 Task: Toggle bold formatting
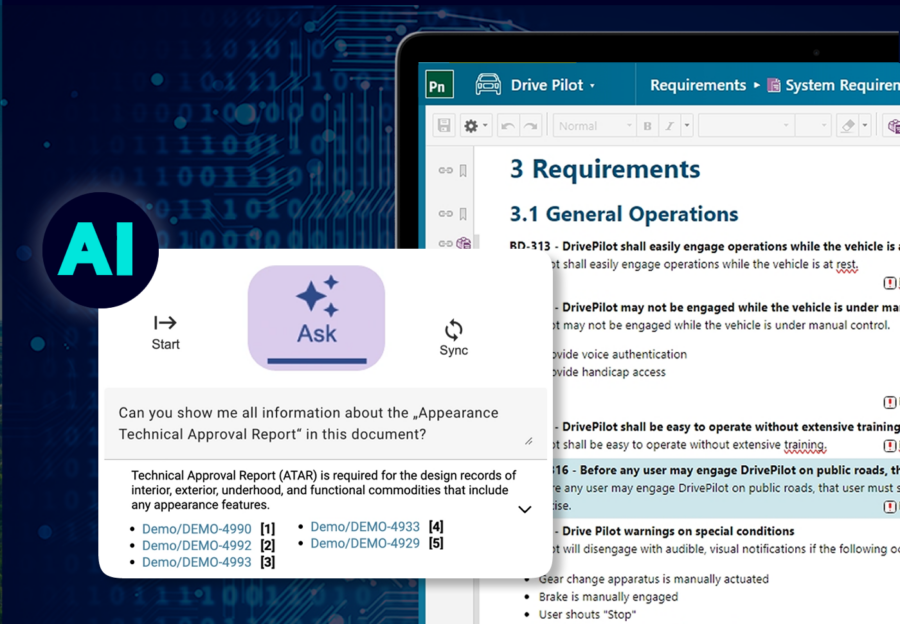[647, 124]
